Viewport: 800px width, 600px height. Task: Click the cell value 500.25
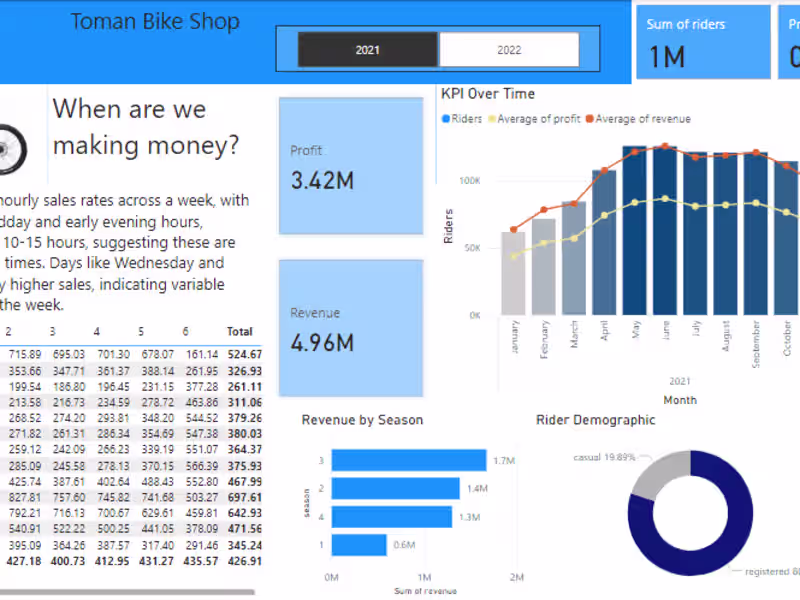(x=113, y=529)
